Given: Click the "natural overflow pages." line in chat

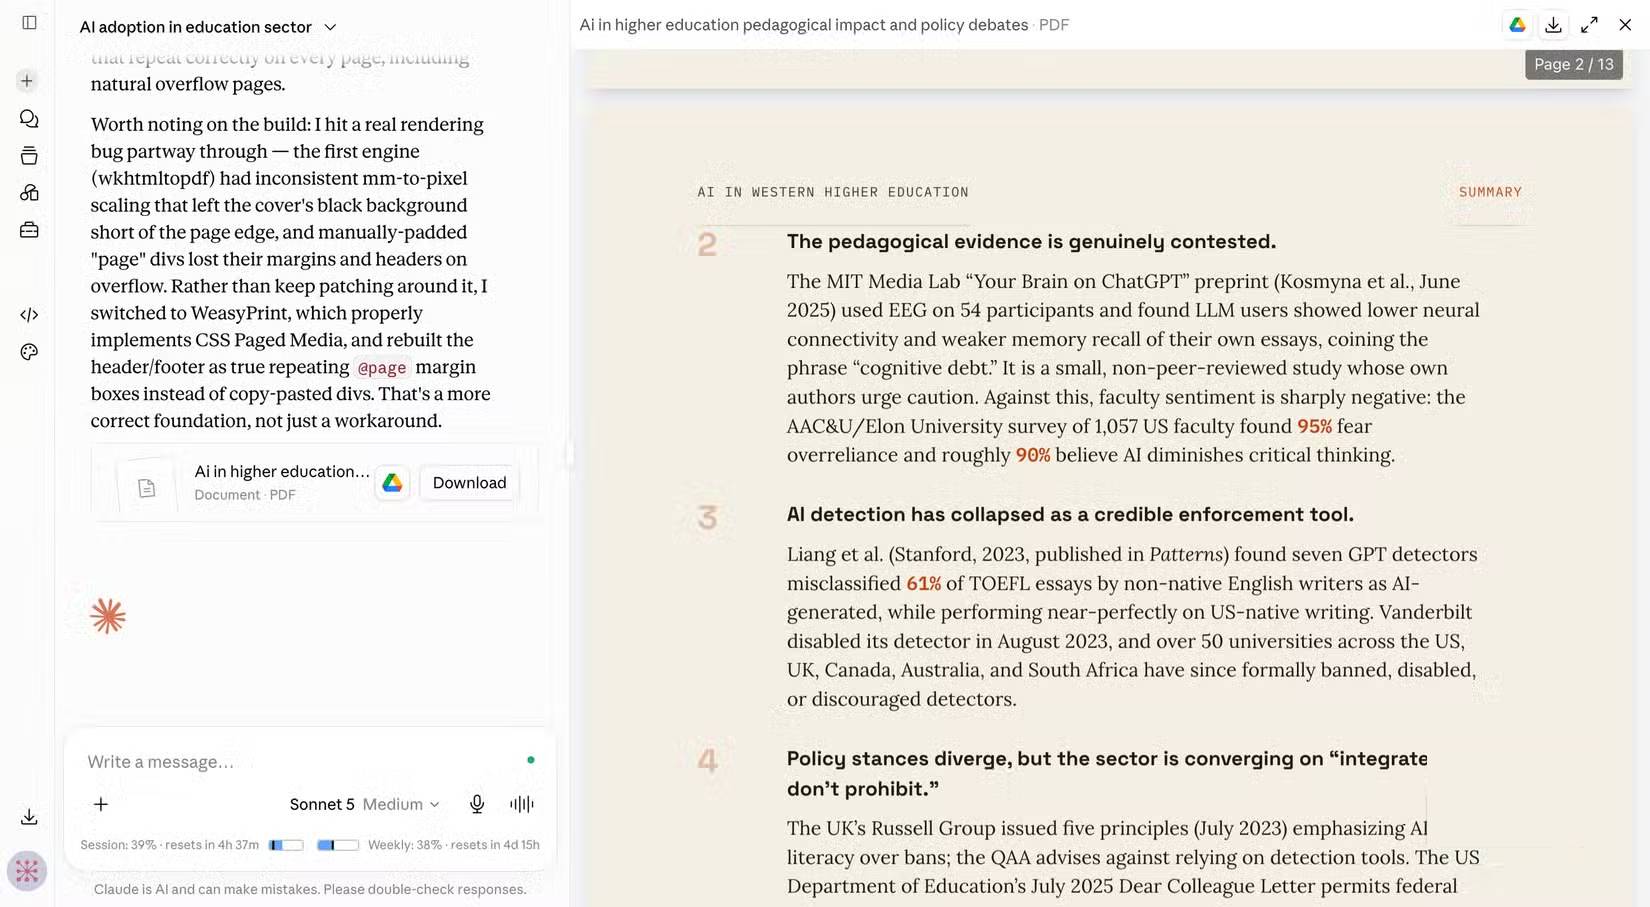Looking at the screenshot, I should [188, 84].
